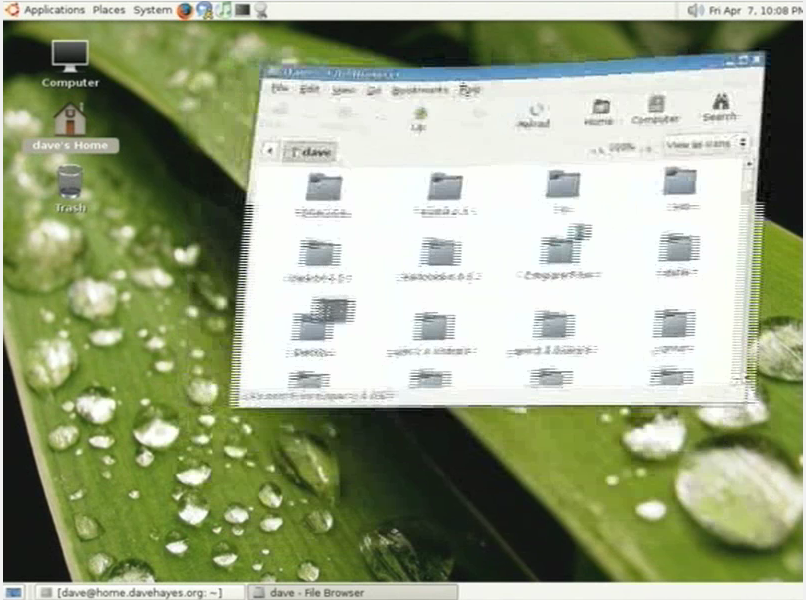Viewport: 806px width, 600px height.
Task: Open the File menu in File Browser
Action: click(x=279, y=88)
